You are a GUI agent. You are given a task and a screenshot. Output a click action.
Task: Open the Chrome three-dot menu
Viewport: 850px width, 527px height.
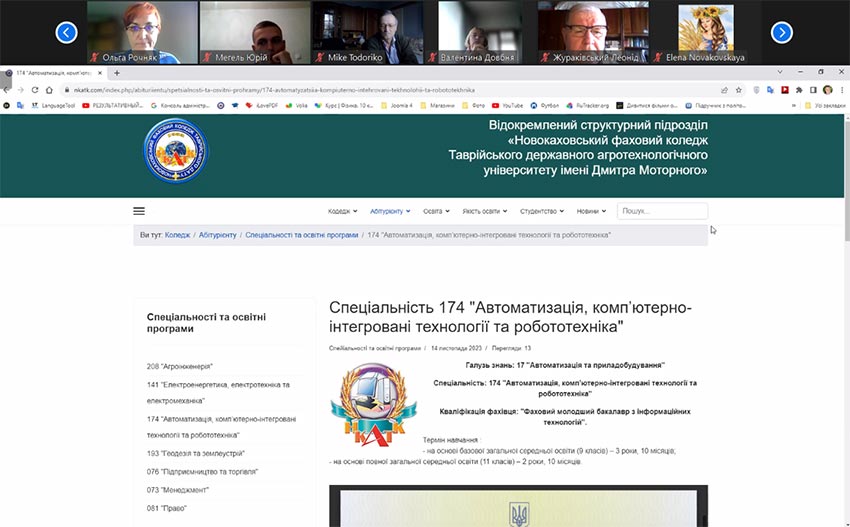point(840,90)
